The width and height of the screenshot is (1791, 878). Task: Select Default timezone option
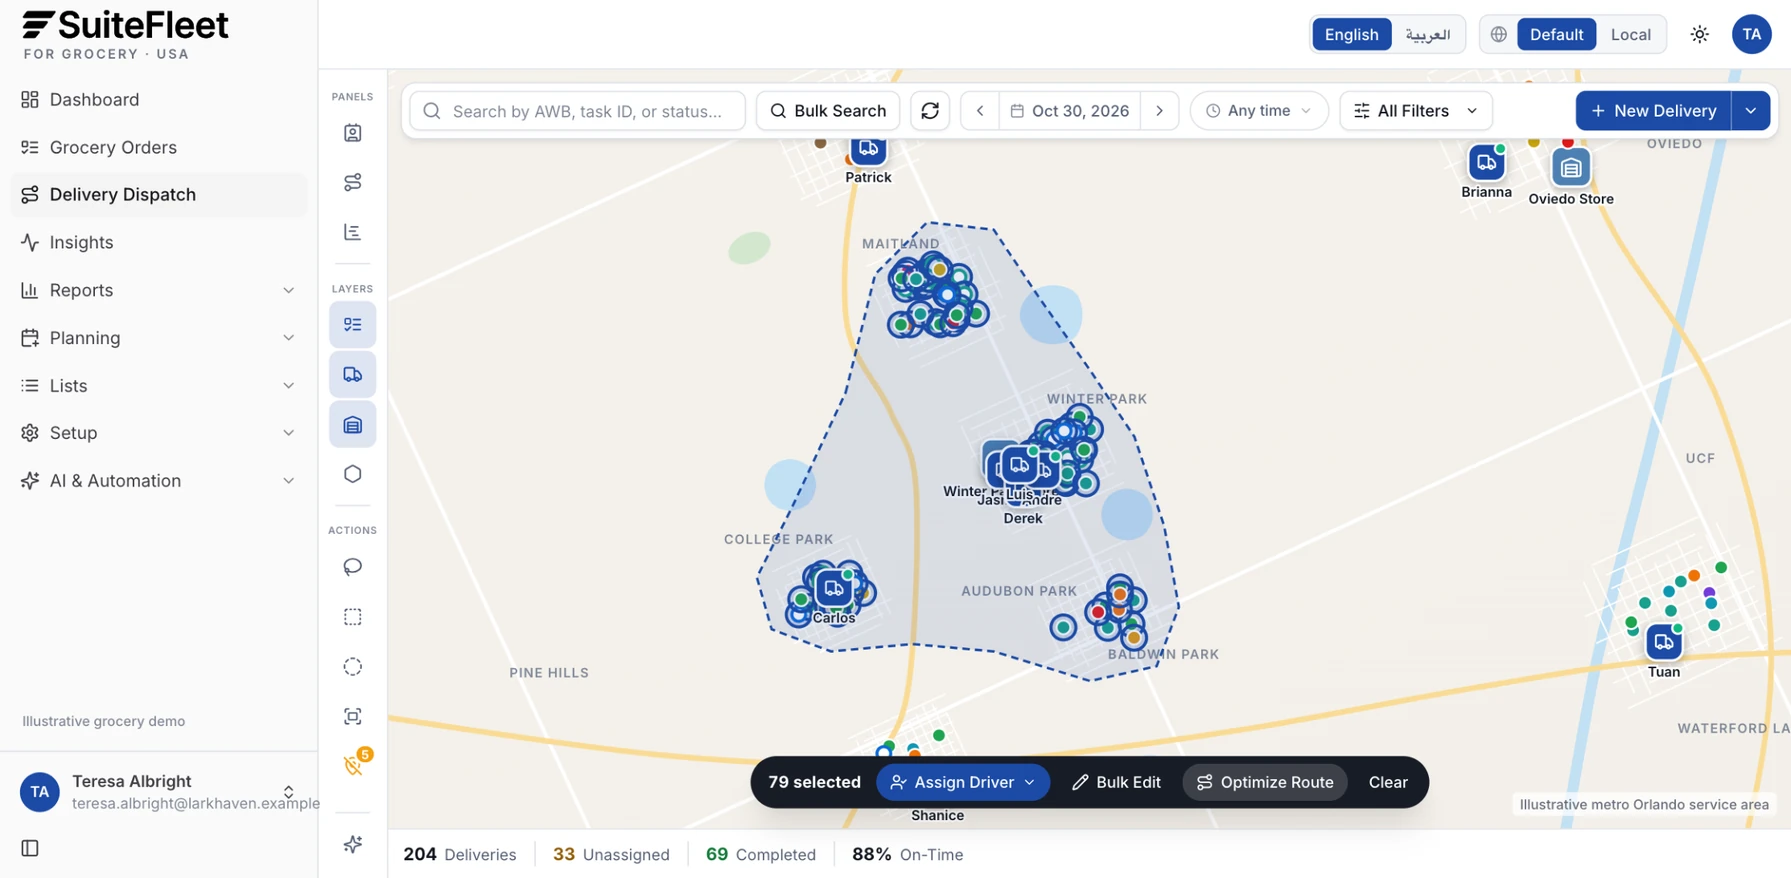click(1556, 34)
